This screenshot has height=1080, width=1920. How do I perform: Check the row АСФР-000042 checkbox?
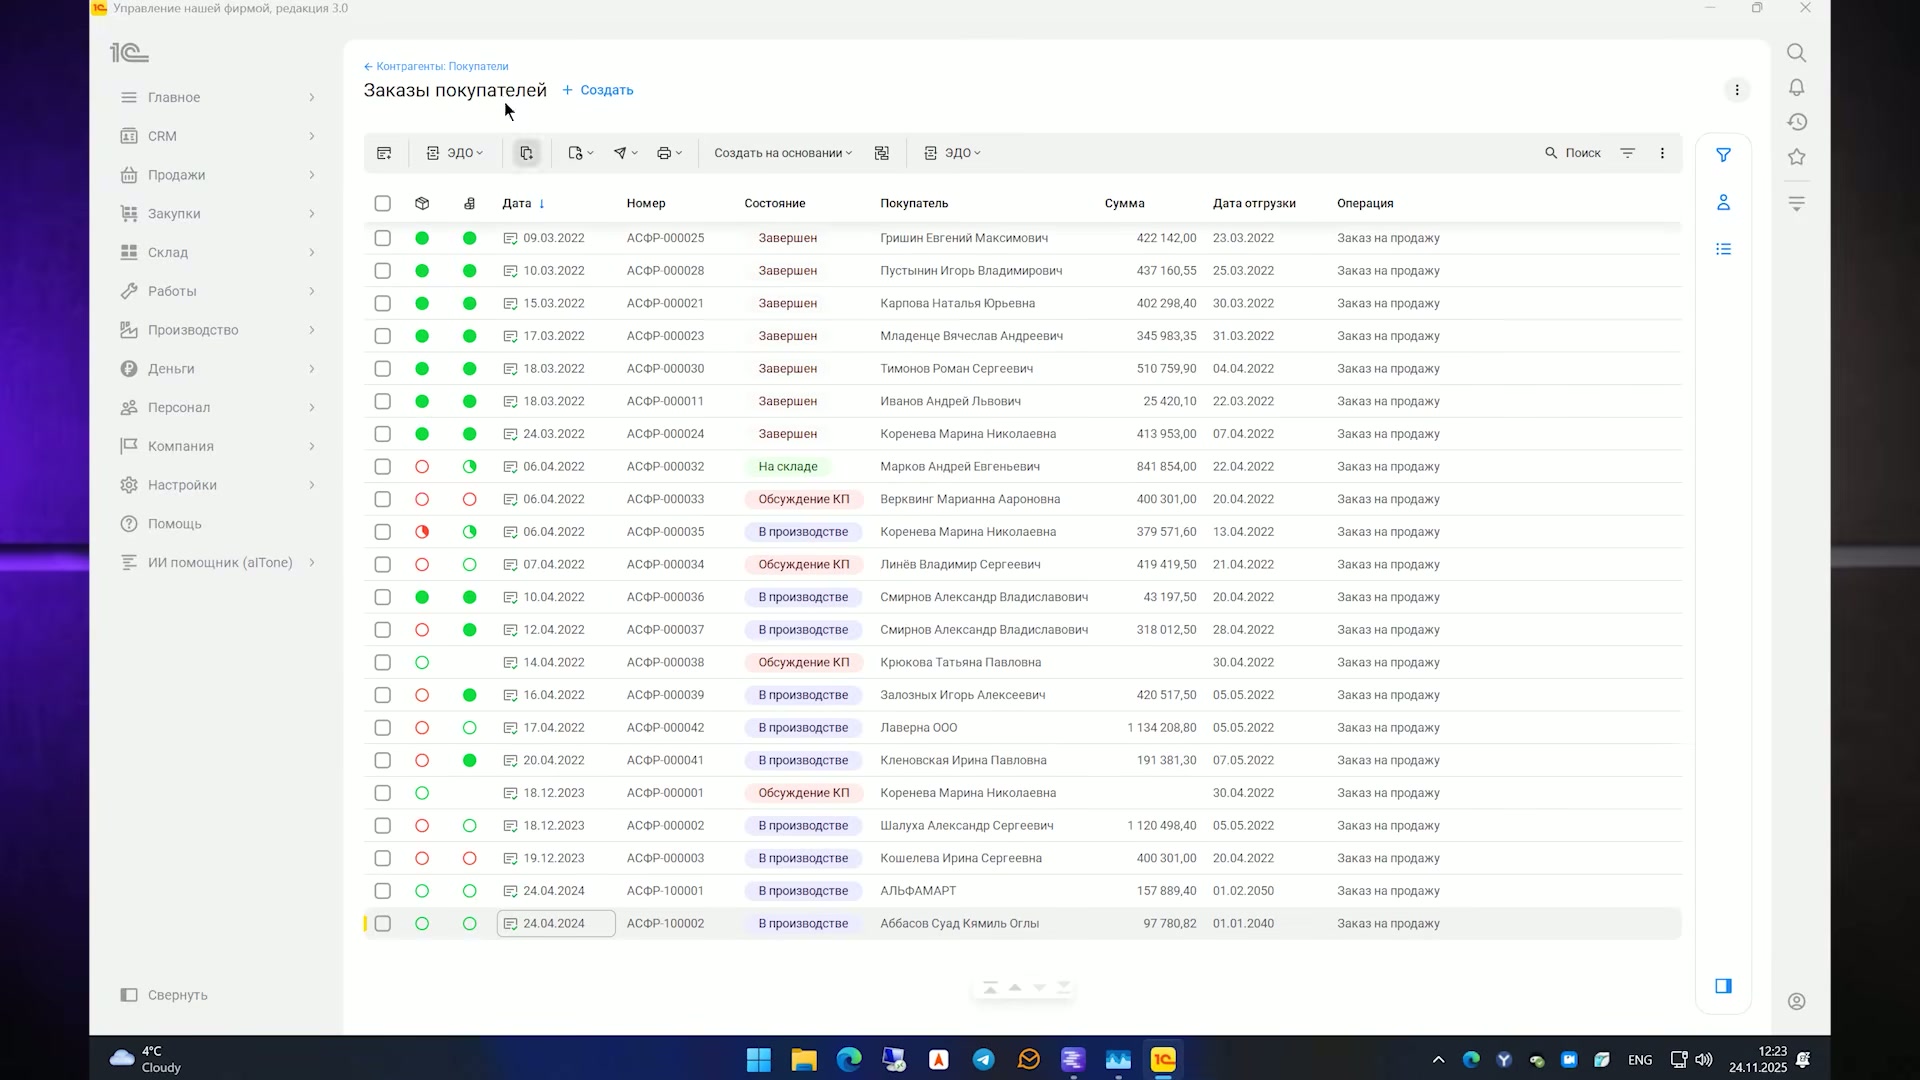coord(382,727)
